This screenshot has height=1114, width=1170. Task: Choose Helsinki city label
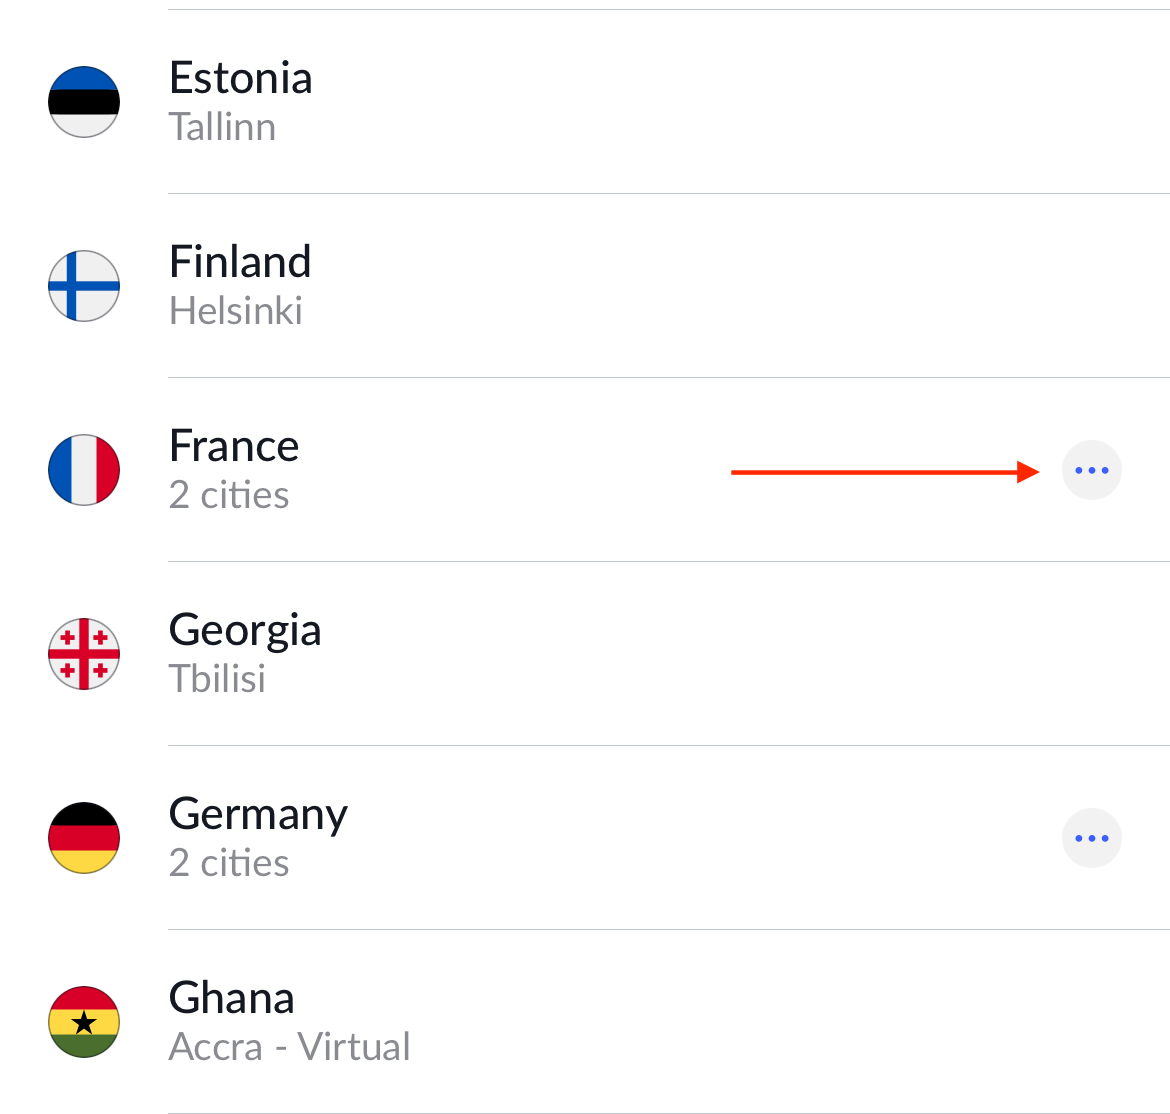click(x=236, y=311)
